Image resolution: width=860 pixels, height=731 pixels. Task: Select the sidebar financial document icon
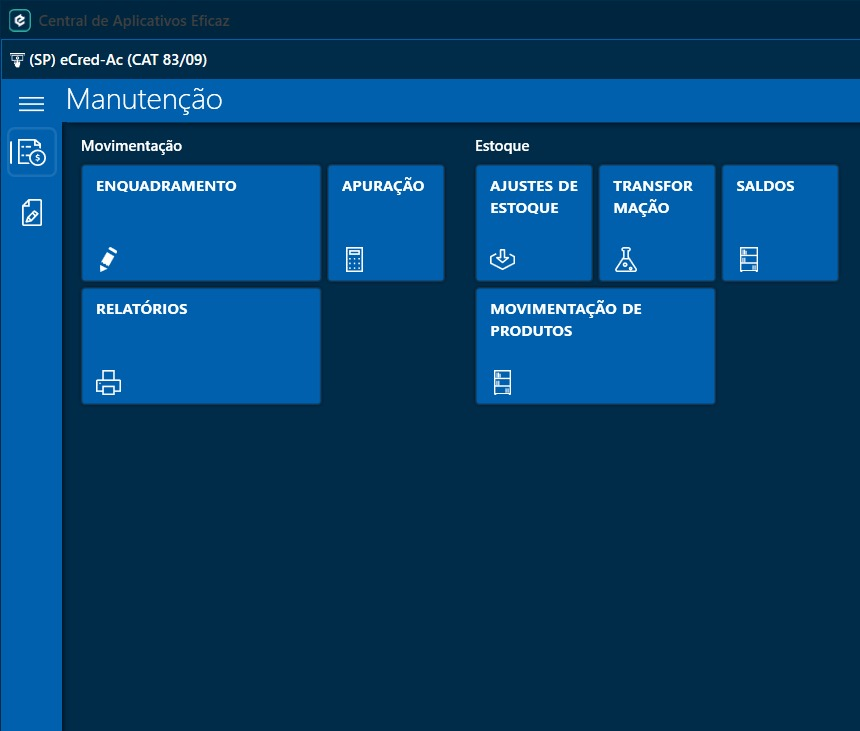pyautogui.click(x=31, y=152)
